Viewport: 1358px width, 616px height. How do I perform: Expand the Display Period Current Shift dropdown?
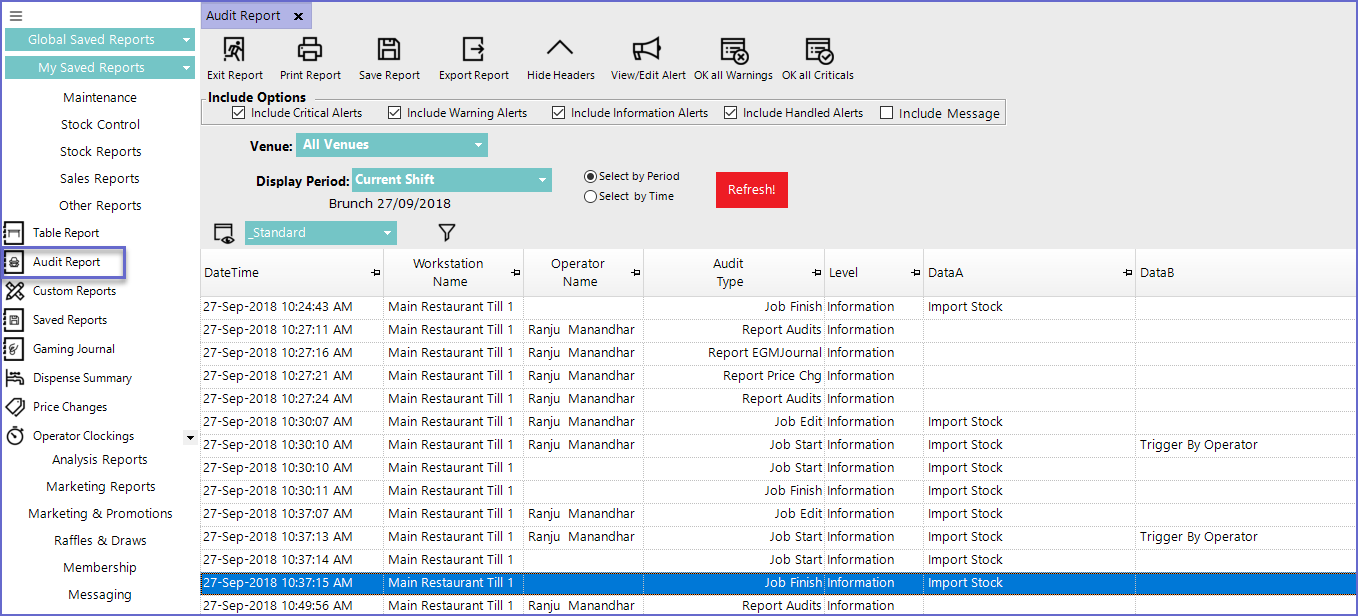pos(451,180)
